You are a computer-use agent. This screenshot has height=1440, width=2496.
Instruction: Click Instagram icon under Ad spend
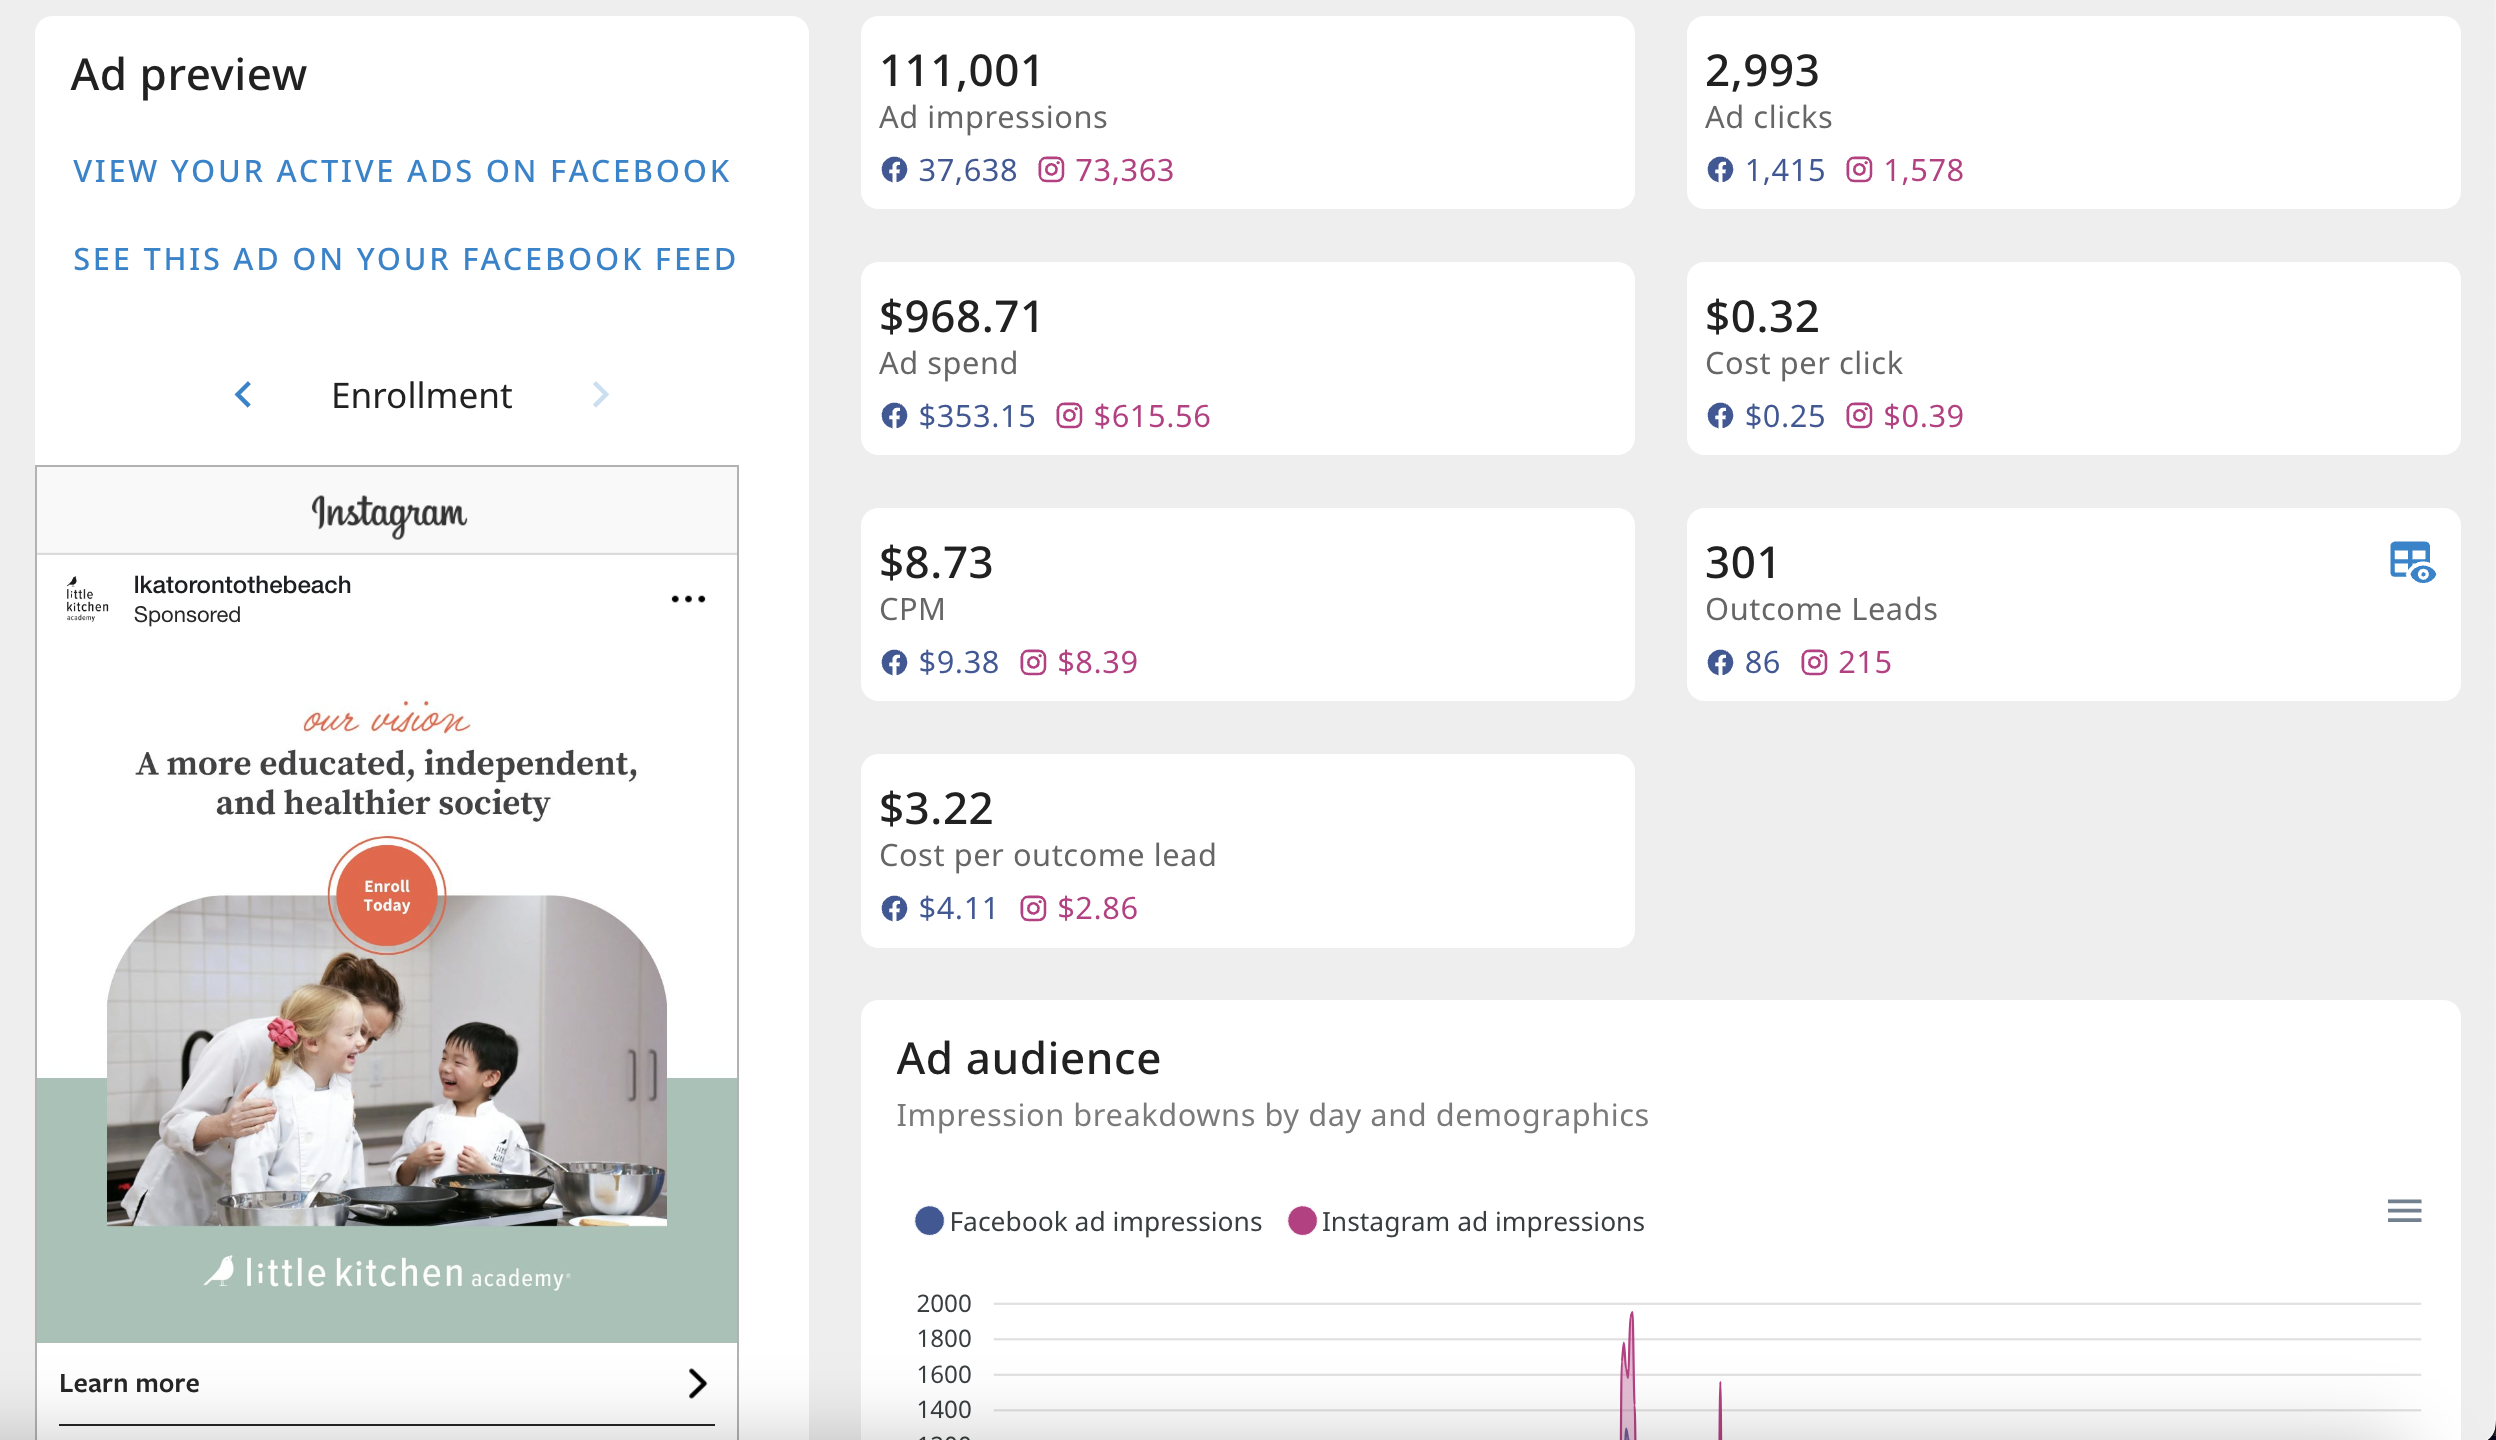pos(1069,416)
